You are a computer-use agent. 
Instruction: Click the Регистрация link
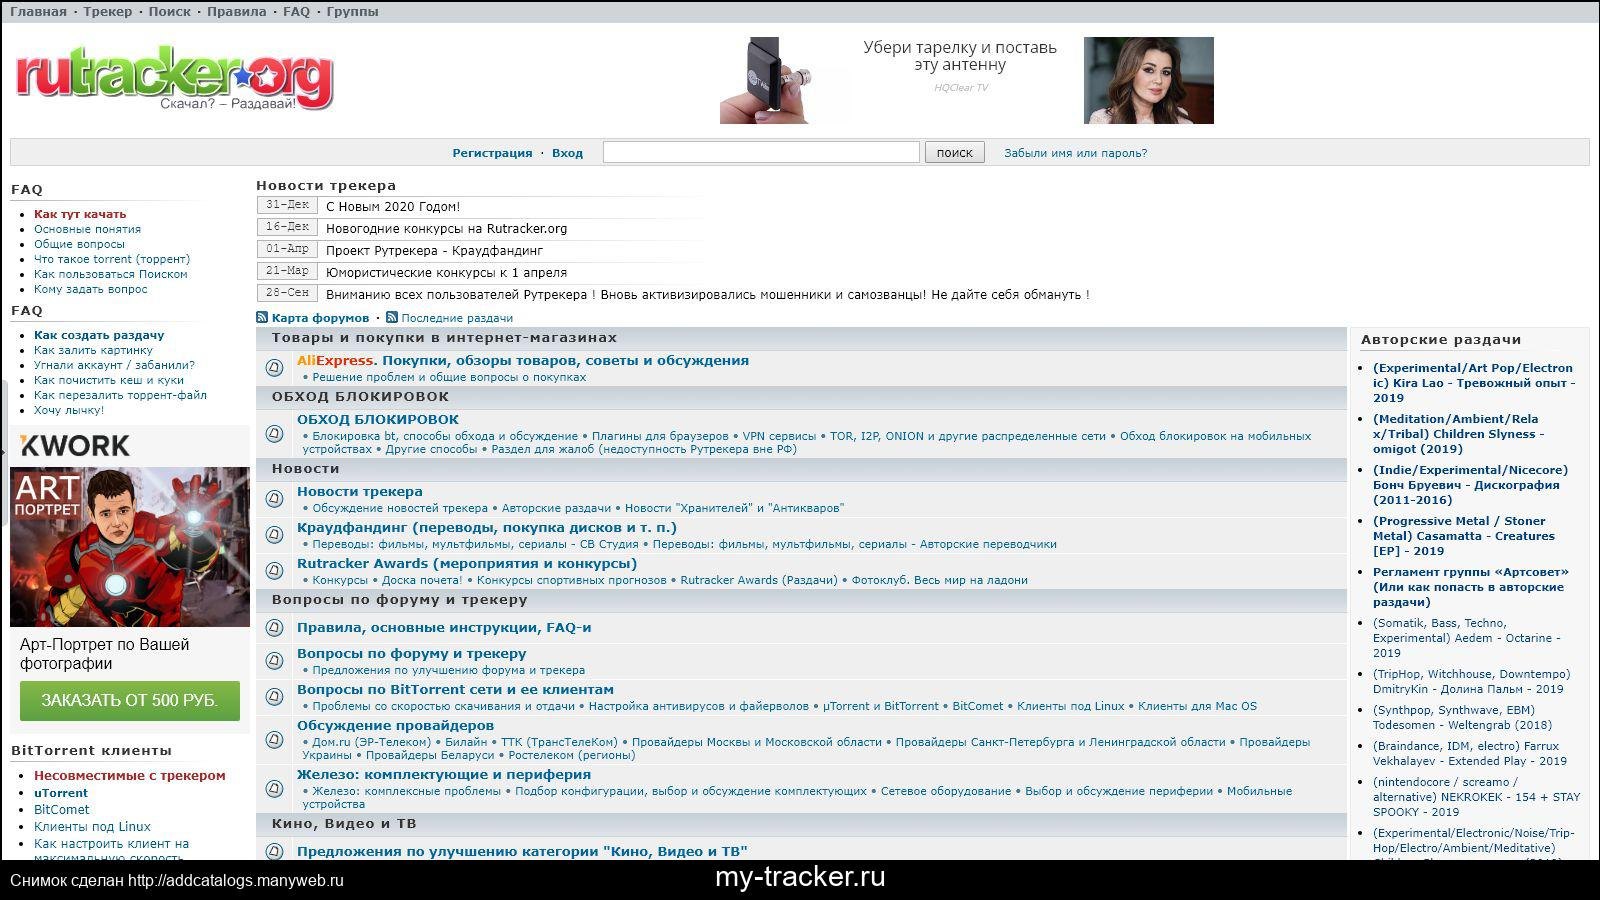(x=492, y=153)
